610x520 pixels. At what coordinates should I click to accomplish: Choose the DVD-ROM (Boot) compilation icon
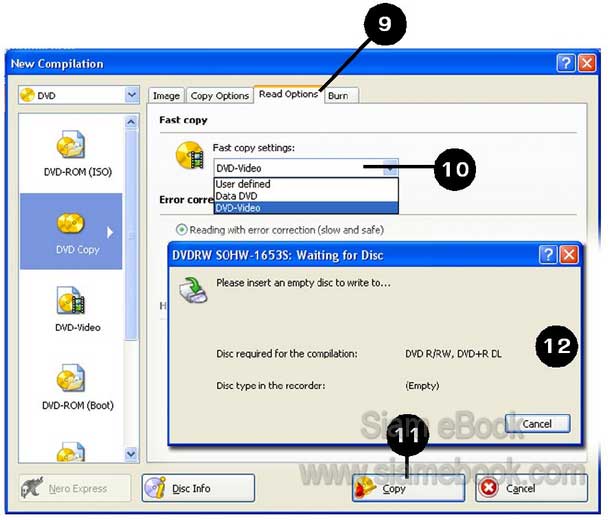(x=71, y=378)
